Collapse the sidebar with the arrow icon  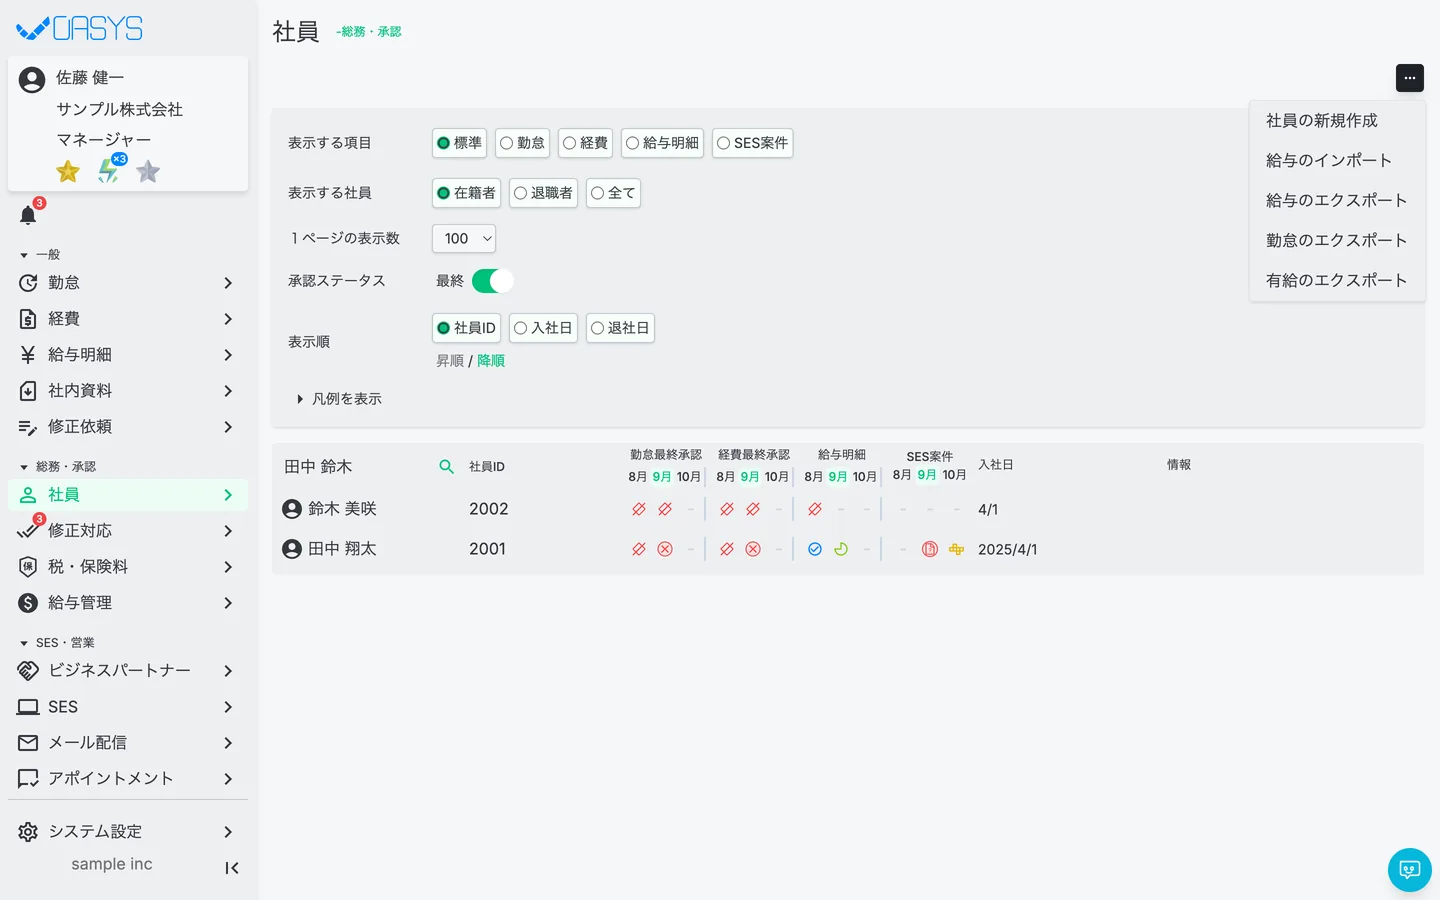[x=232, y=868]
